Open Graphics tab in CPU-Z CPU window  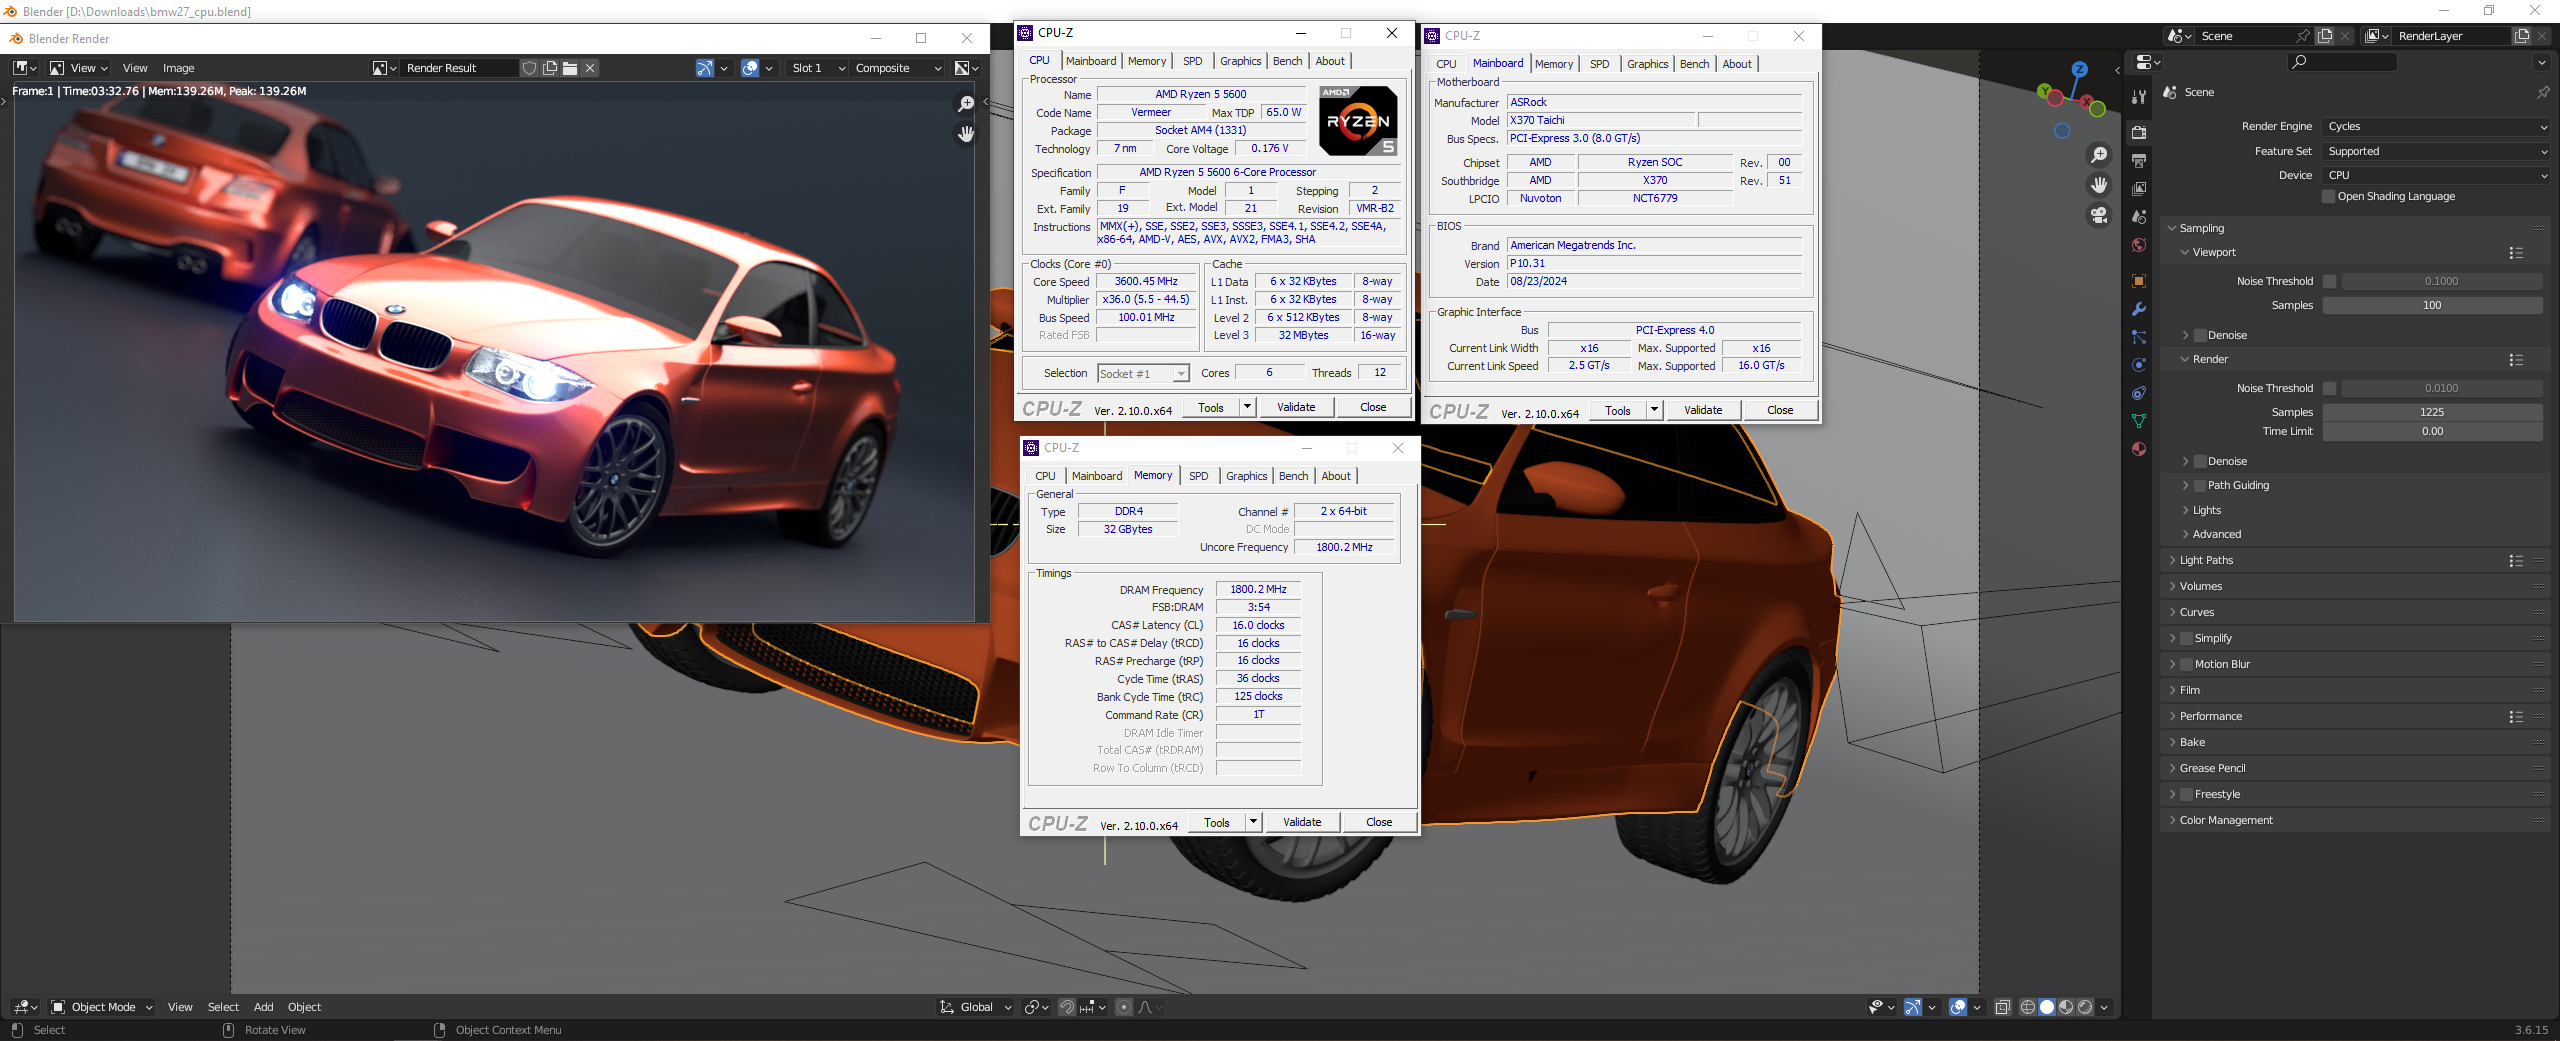(1240, 61)
